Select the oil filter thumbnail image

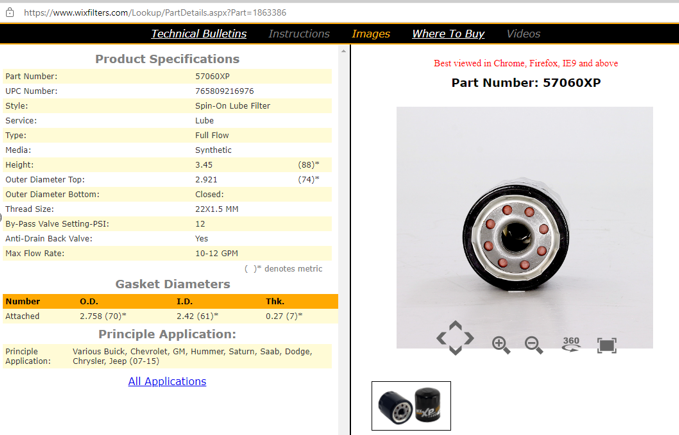coord(411,406)
